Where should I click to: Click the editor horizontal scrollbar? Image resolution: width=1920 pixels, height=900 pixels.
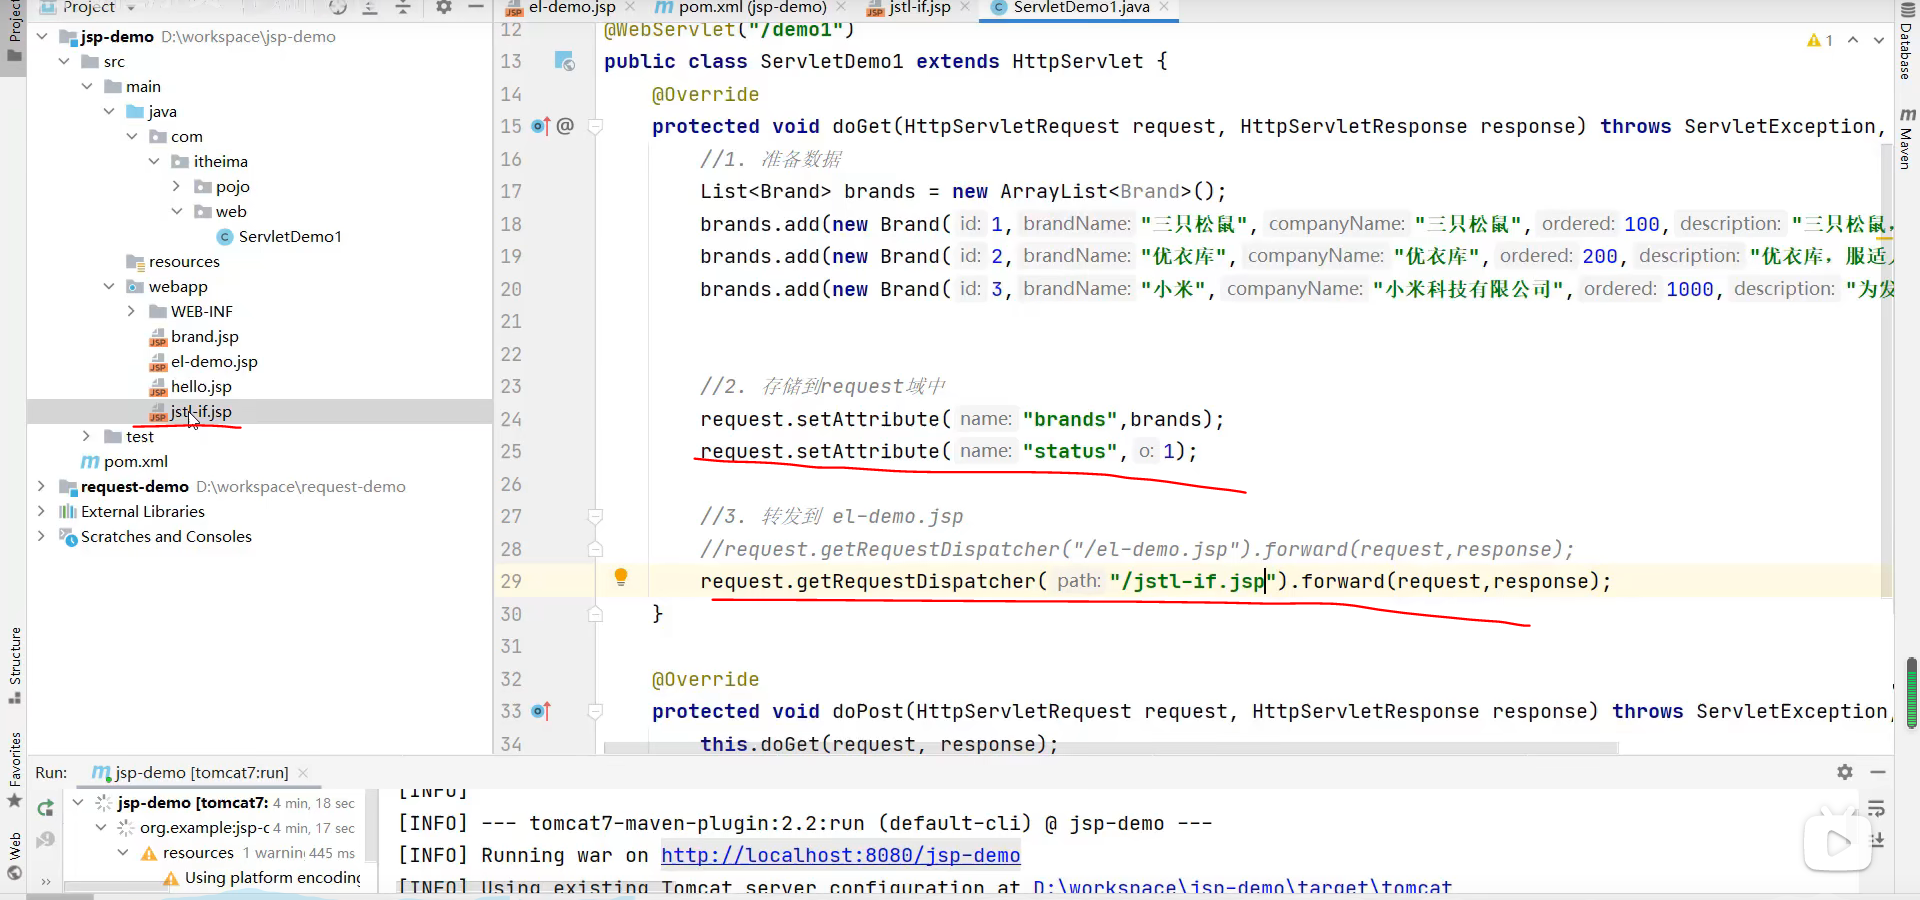1110,748
